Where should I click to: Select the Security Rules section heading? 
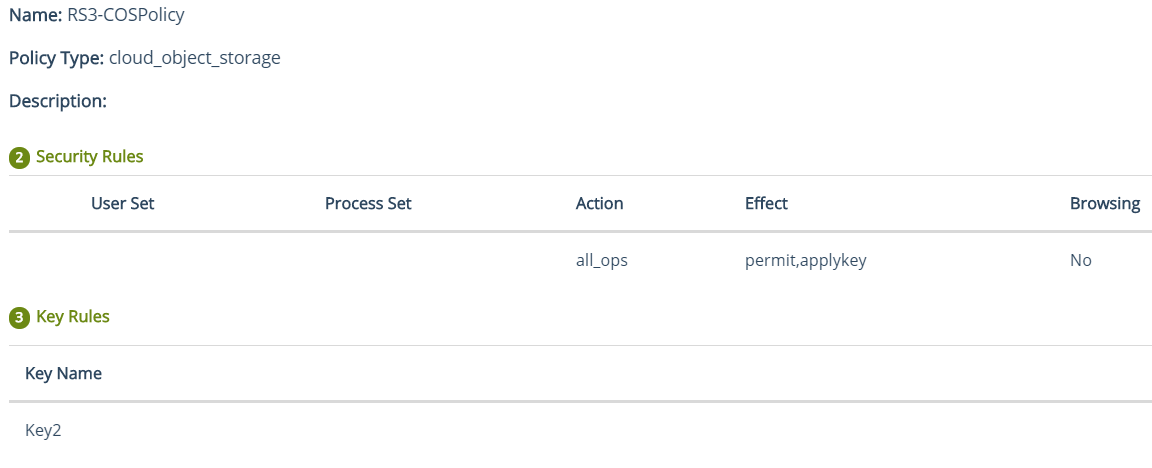pos(89,157)
